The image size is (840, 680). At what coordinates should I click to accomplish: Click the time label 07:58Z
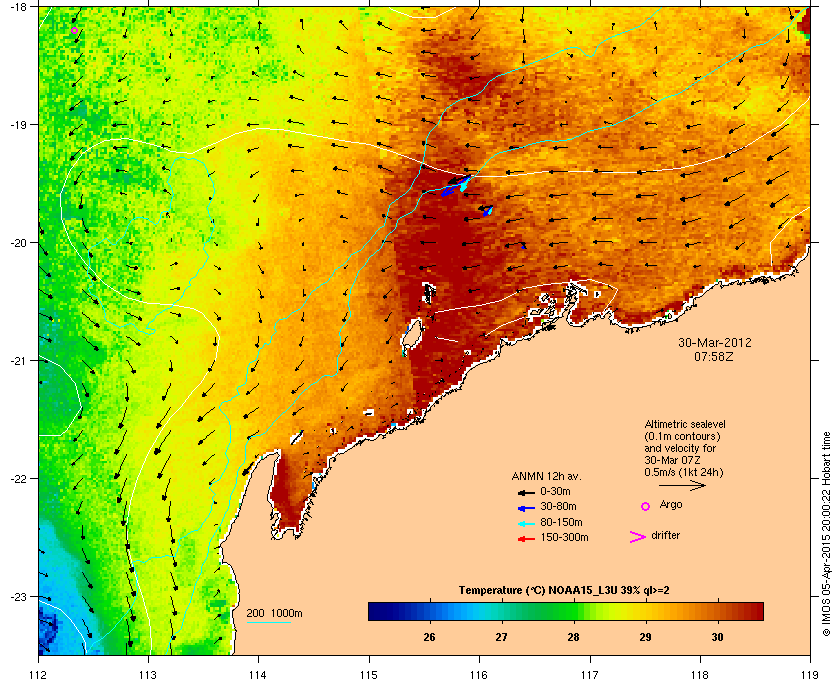click(714, 356)
